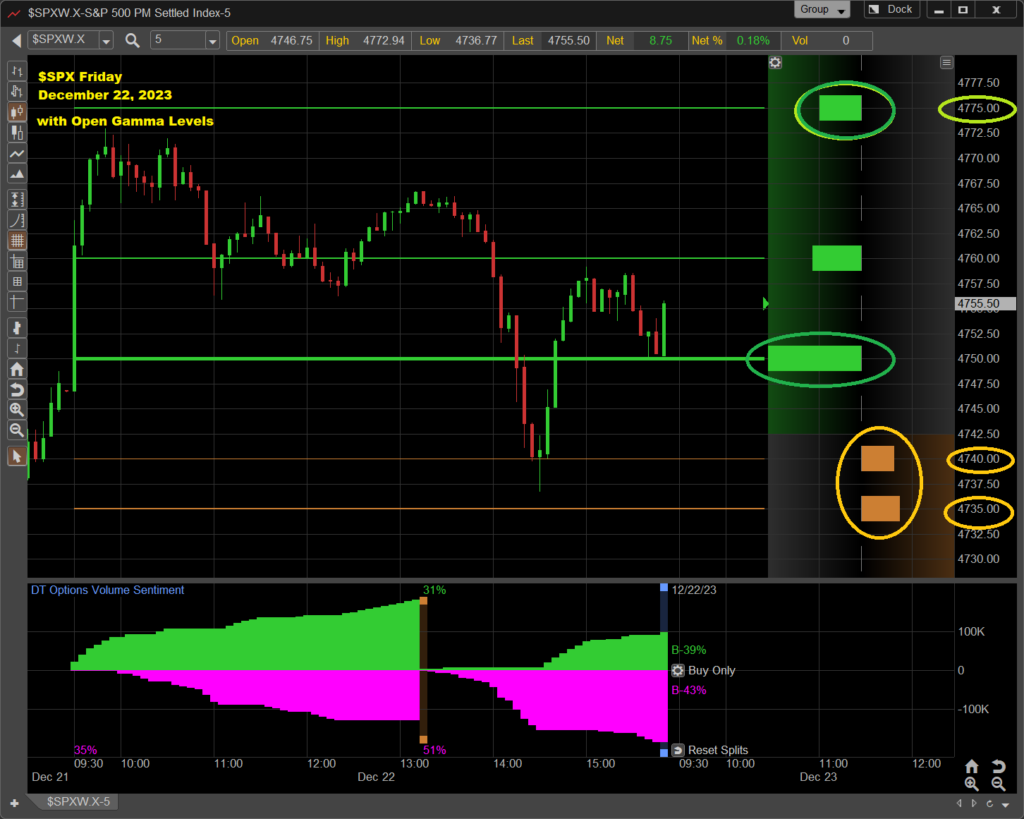Add a new tab with plus button

pyautogui.click(x=14, y=802)
